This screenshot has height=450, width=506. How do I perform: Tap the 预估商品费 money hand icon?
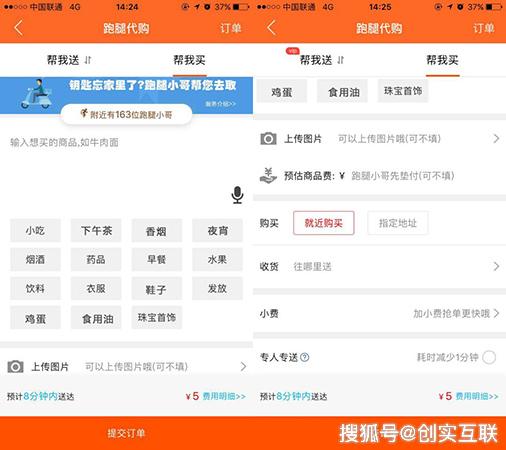pos(268,175)
